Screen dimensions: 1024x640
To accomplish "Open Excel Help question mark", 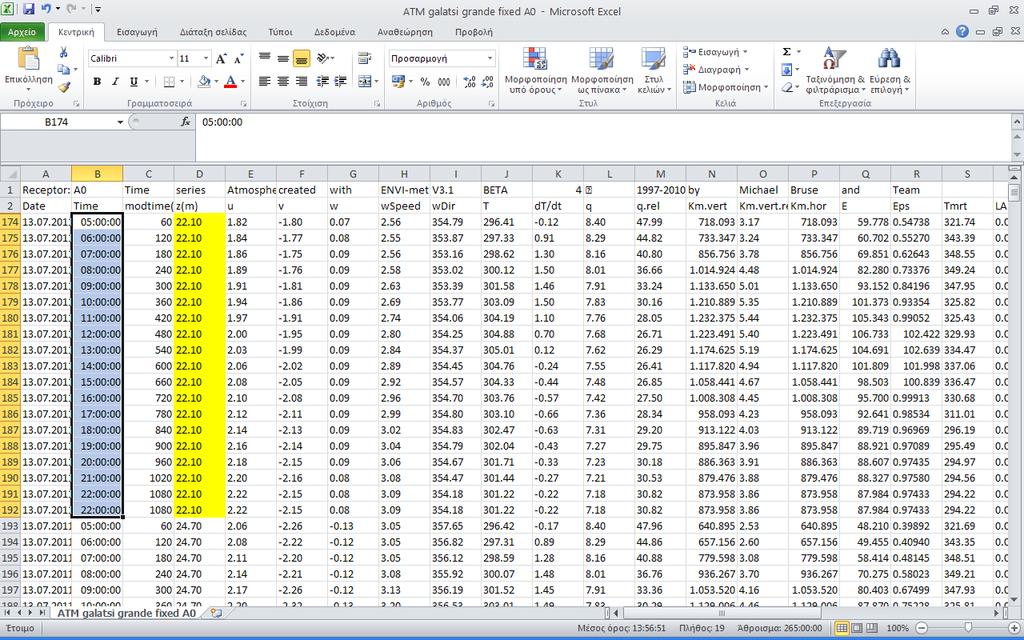I will pyautogui.click(x=963, y=31).
